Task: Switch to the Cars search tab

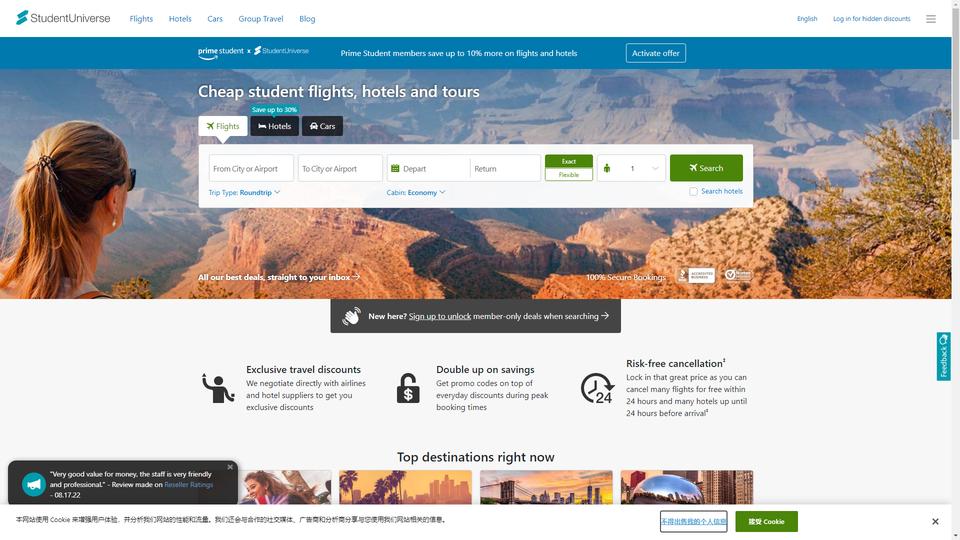Action: [x=322, y=126]
